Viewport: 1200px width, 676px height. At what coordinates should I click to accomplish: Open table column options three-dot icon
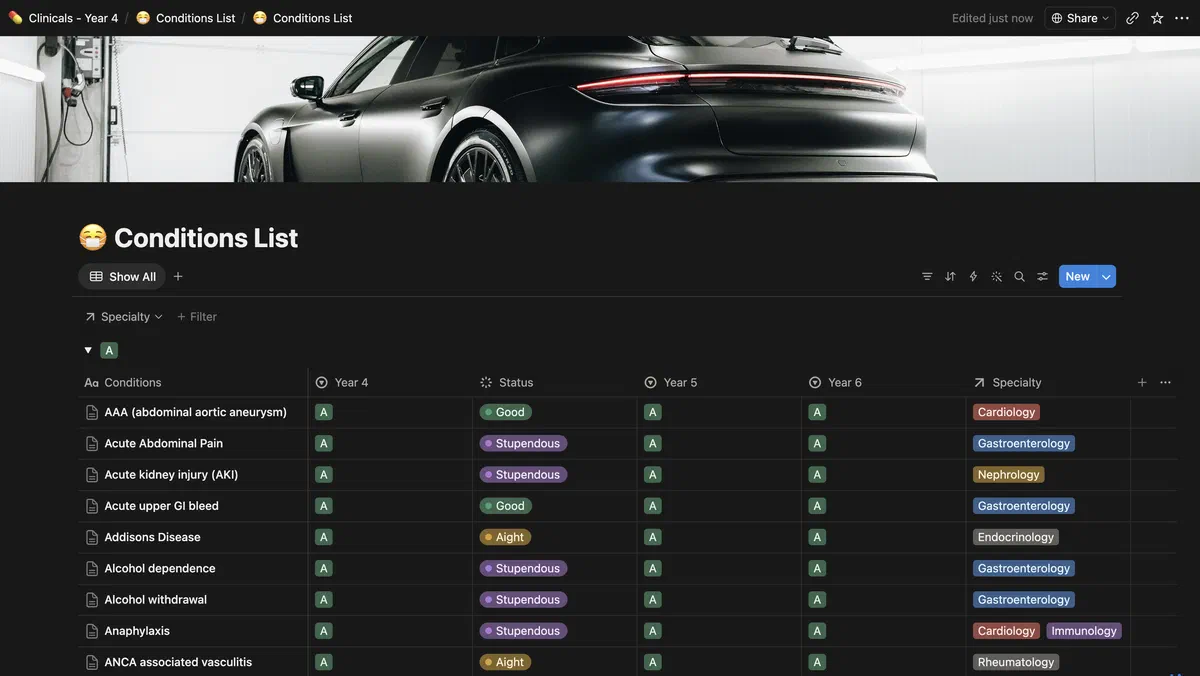tap(1165, 382)
